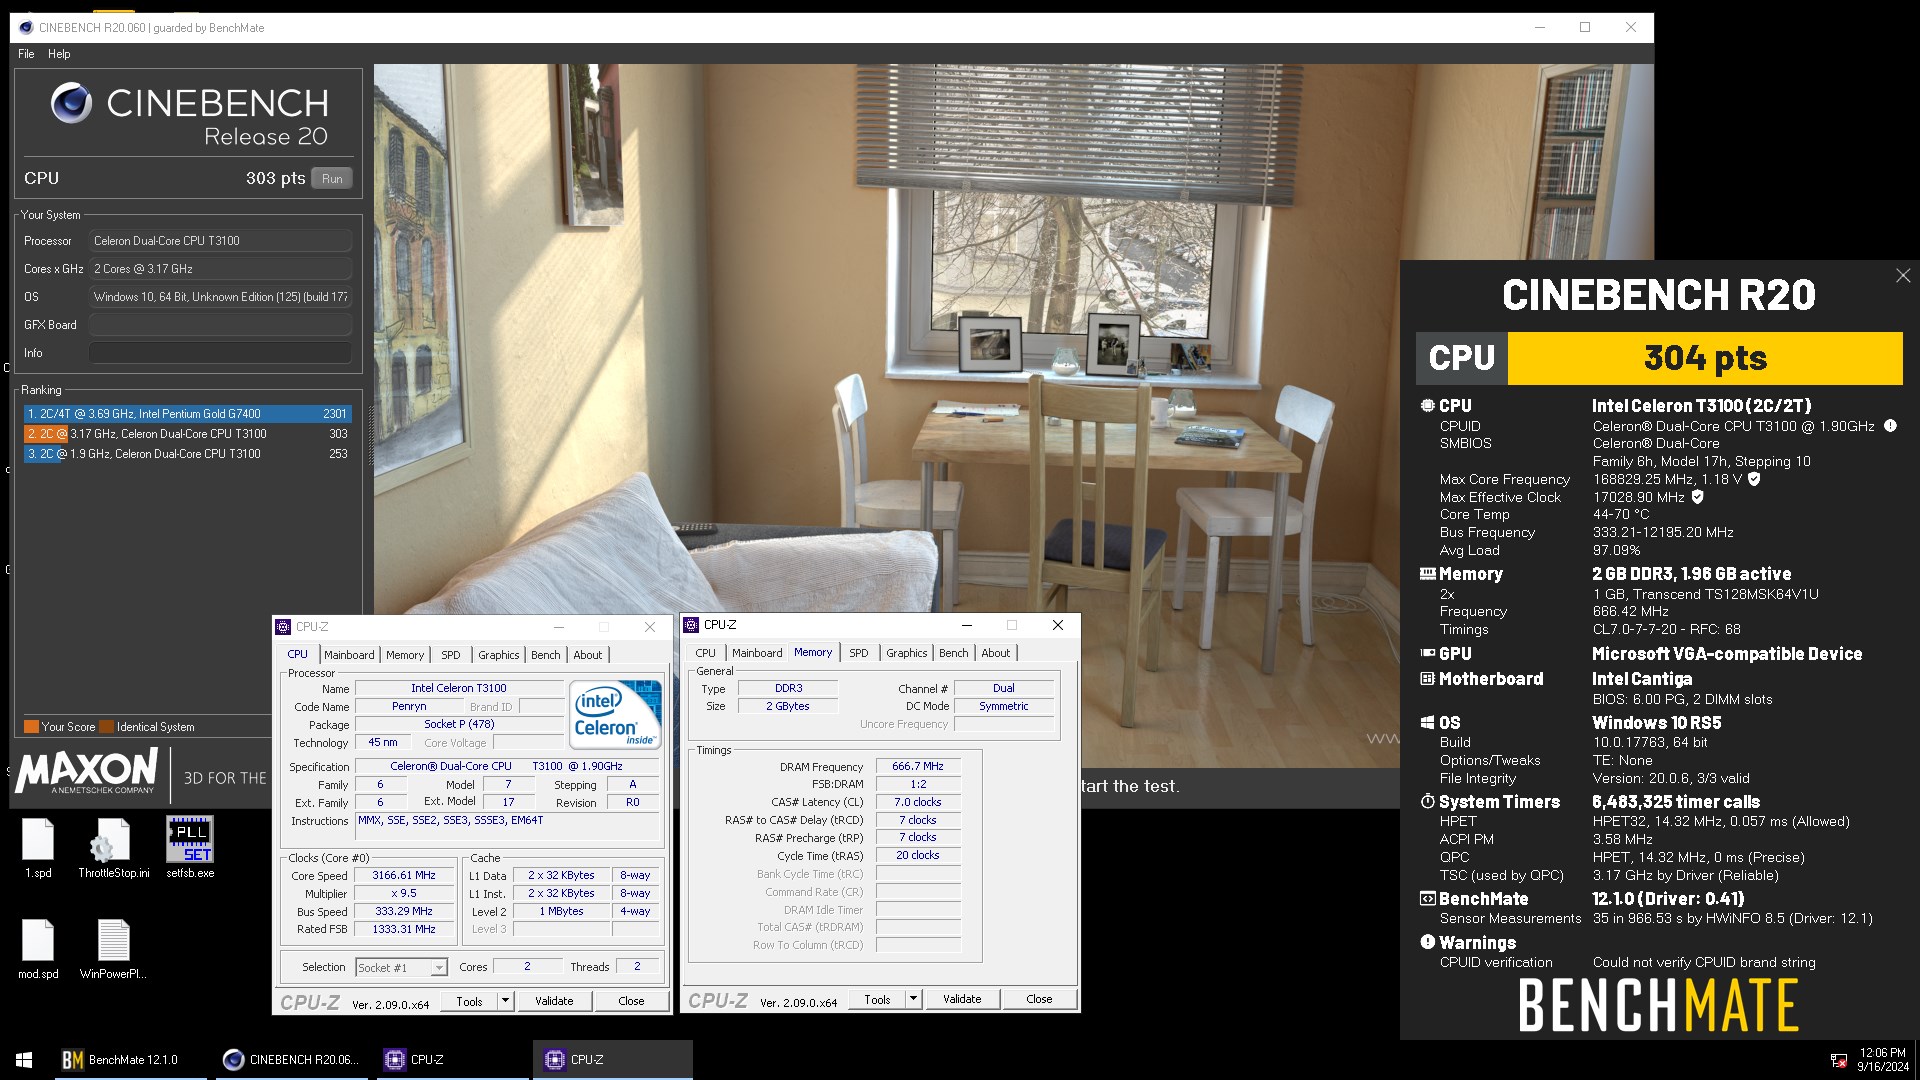Select ranking row Intel Pentium Gold G7400
The image size is (1920, 1080).
pyautogui.click(x=187, y=414)
